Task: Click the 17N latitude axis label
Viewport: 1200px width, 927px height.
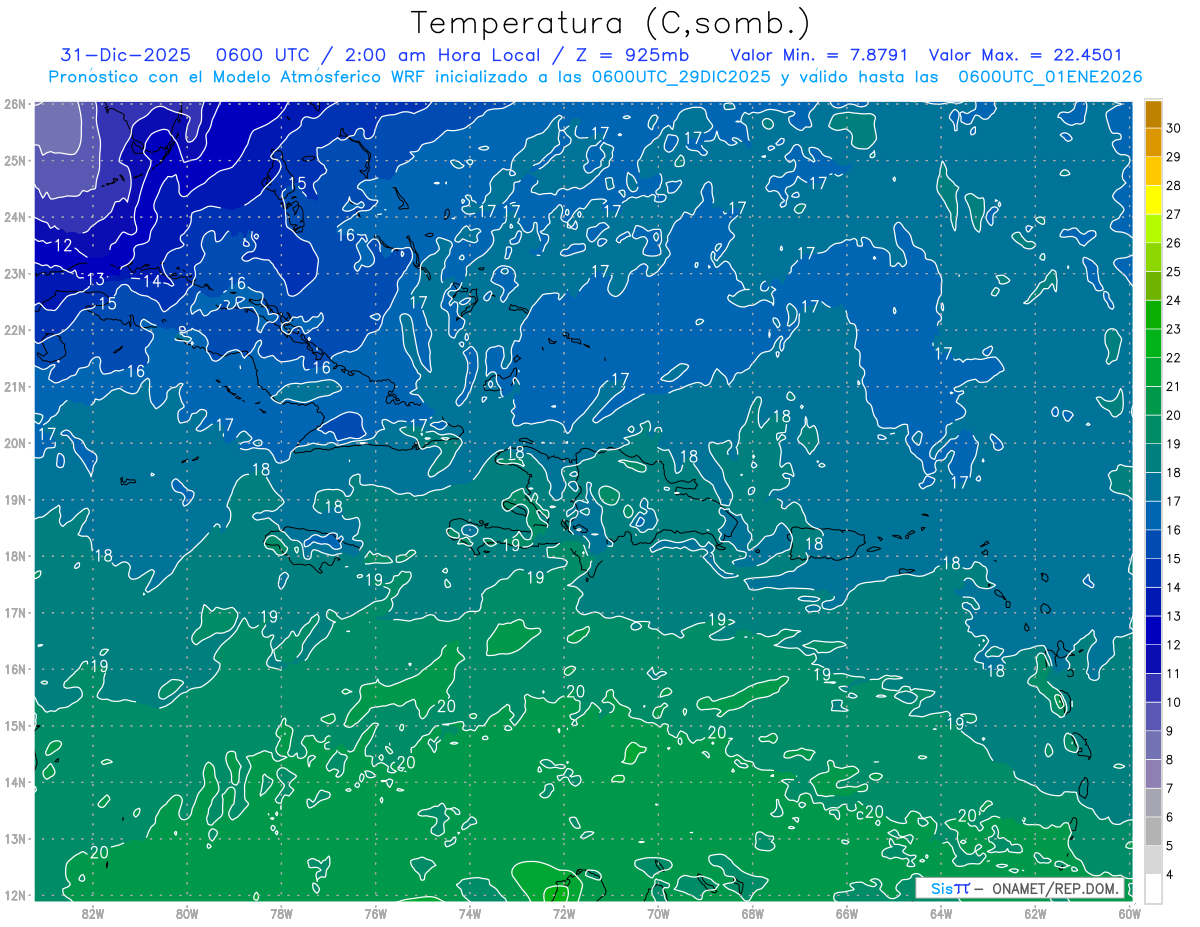Action: pyautogui.click(x=14, y=612)
